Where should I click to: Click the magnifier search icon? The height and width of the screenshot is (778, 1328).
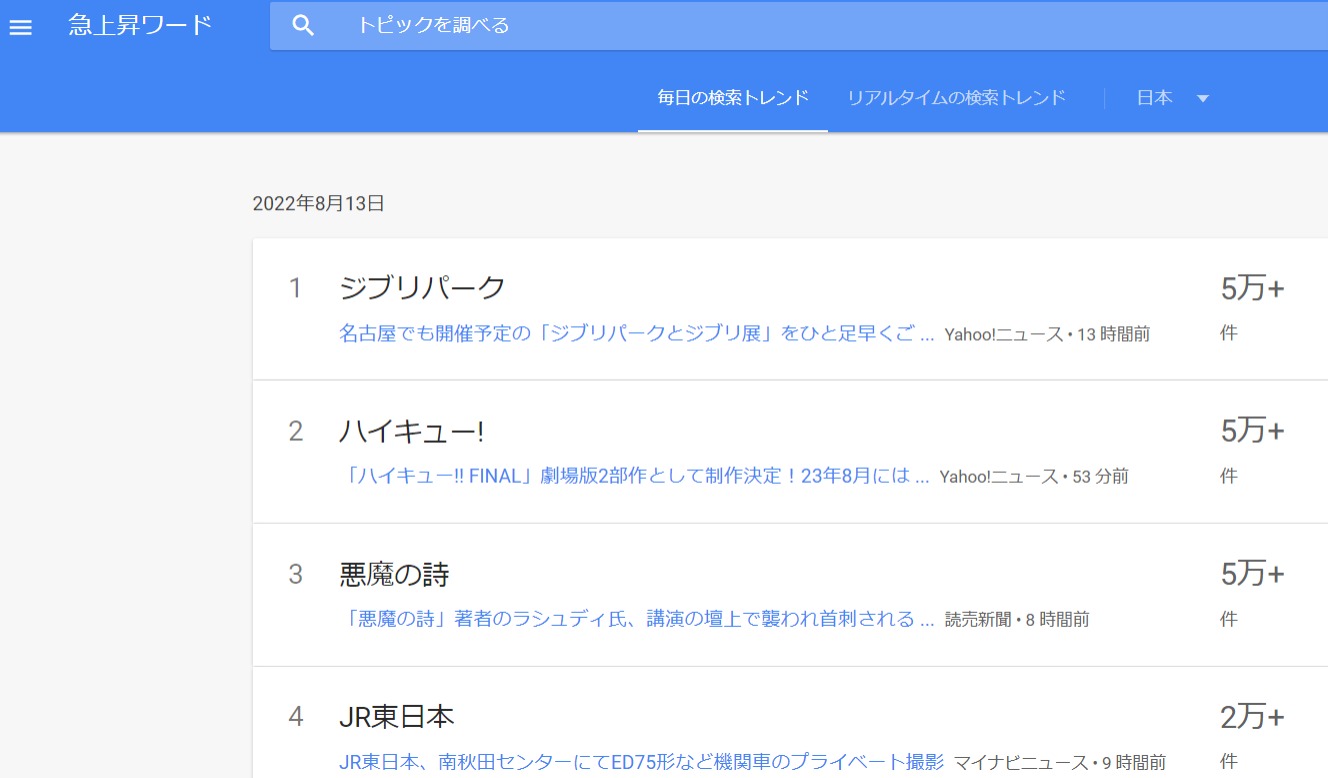click(x=303, y=26)
